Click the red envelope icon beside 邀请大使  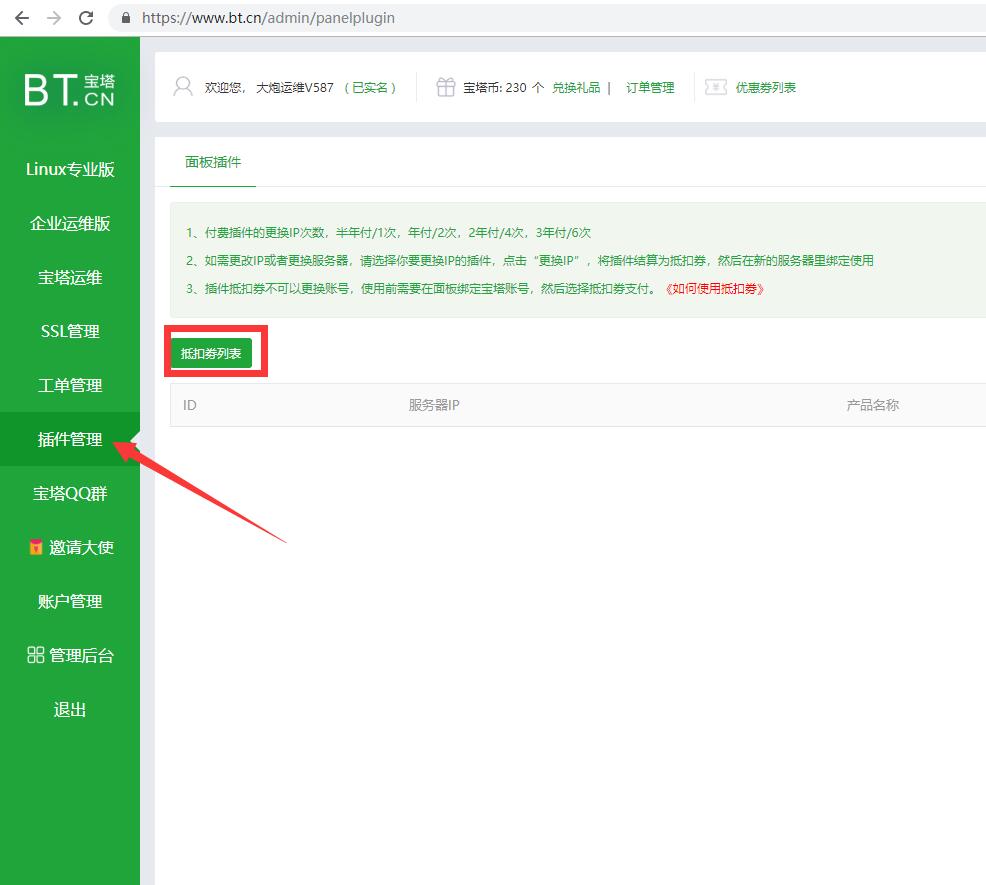(36, 547)
